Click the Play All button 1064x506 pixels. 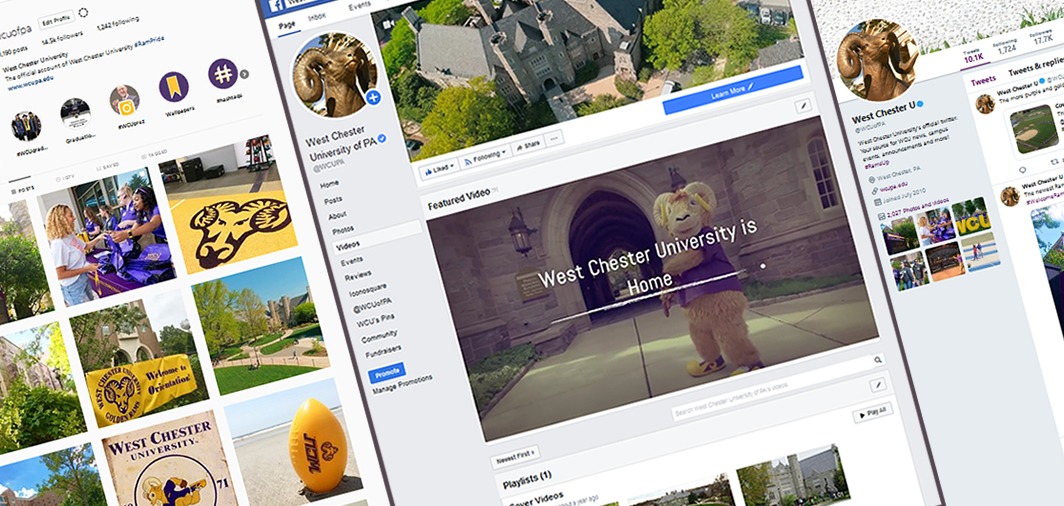pos(873,412)
